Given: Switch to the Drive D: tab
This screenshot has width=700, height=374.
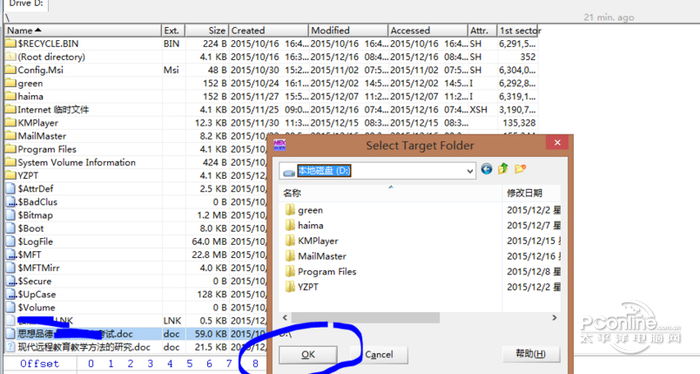Looking at the screenshot, I should [x=26, y=4].
